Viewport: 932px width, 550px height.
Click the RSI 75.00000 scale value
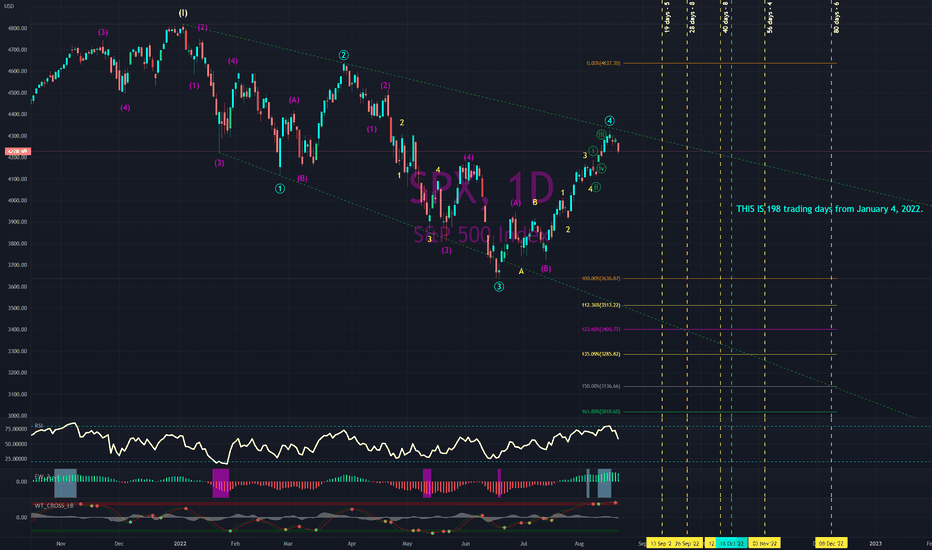pyautogui.click(x=16, y=429)
